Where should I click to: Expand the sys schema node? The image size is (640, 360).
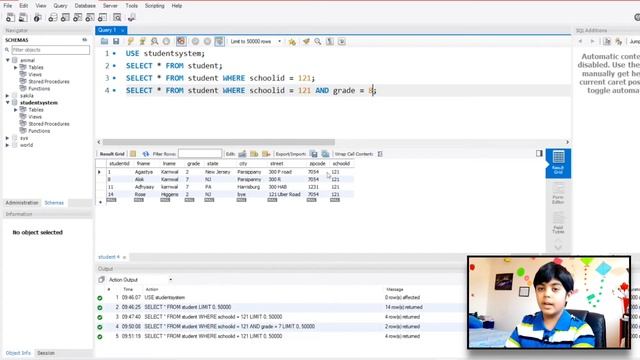click(7, 138)
